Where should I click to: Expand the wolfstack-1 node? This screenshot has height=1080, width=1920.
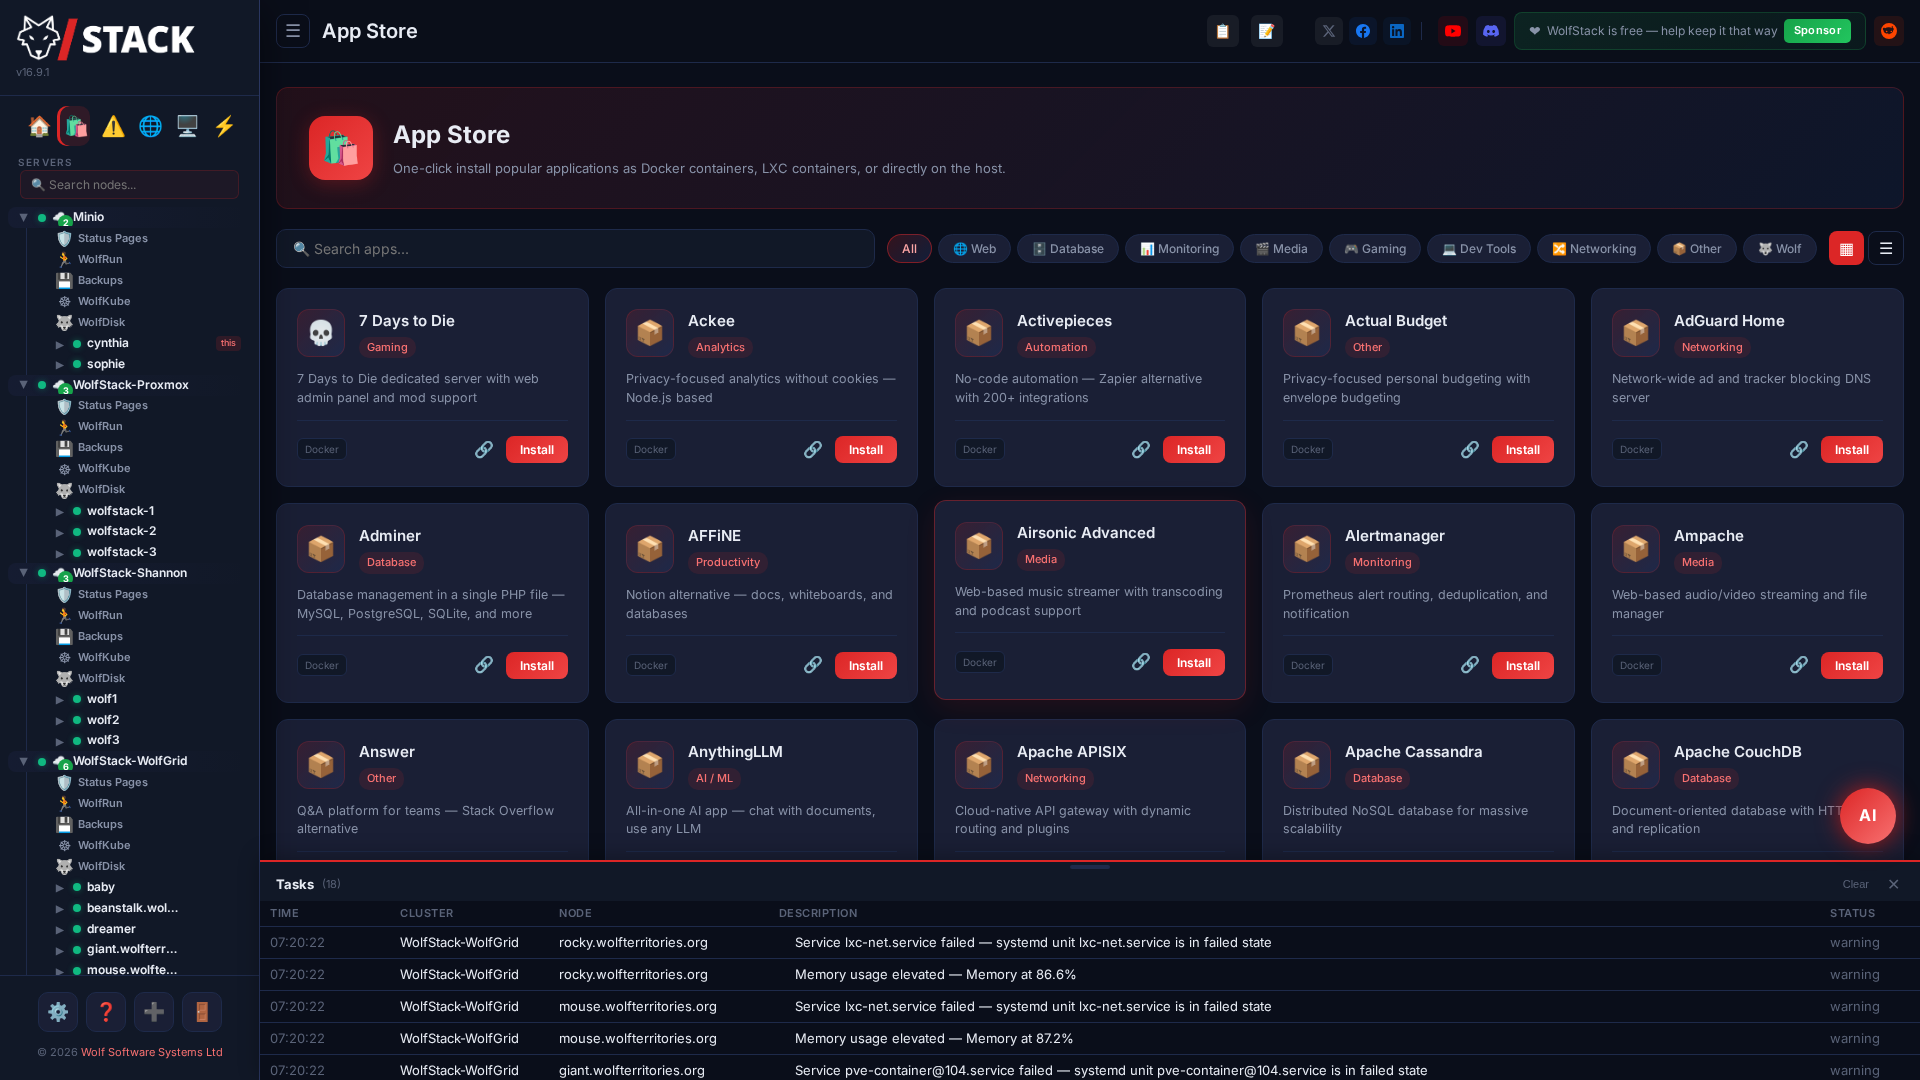[x=60, y=512]
